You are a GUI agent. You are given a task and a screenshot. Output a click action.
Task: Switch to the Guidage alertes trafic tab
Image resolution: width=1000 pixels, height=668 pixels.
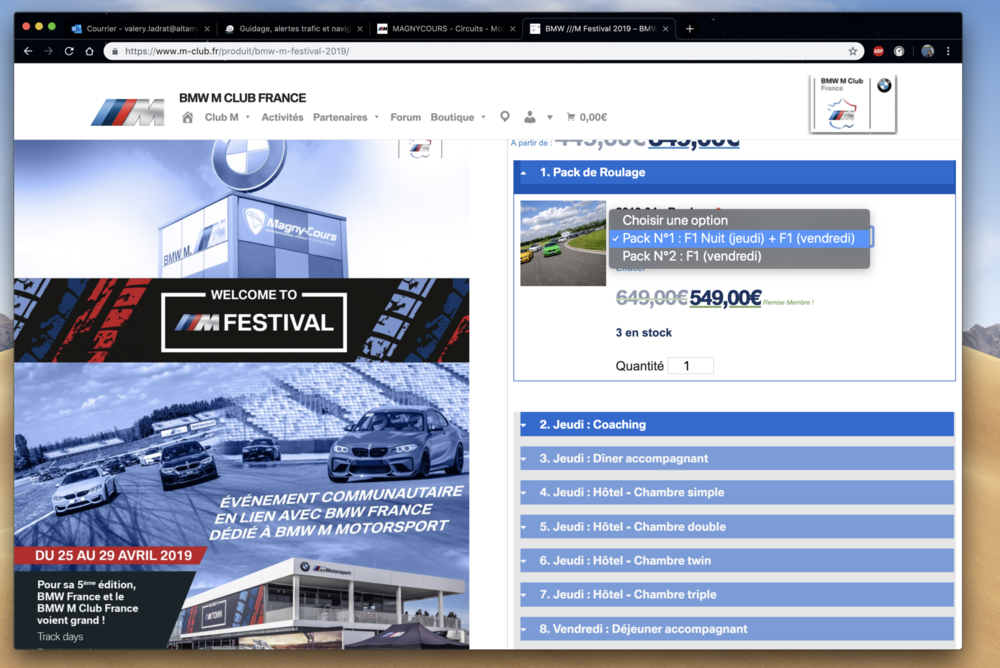[x=293, y=29]
